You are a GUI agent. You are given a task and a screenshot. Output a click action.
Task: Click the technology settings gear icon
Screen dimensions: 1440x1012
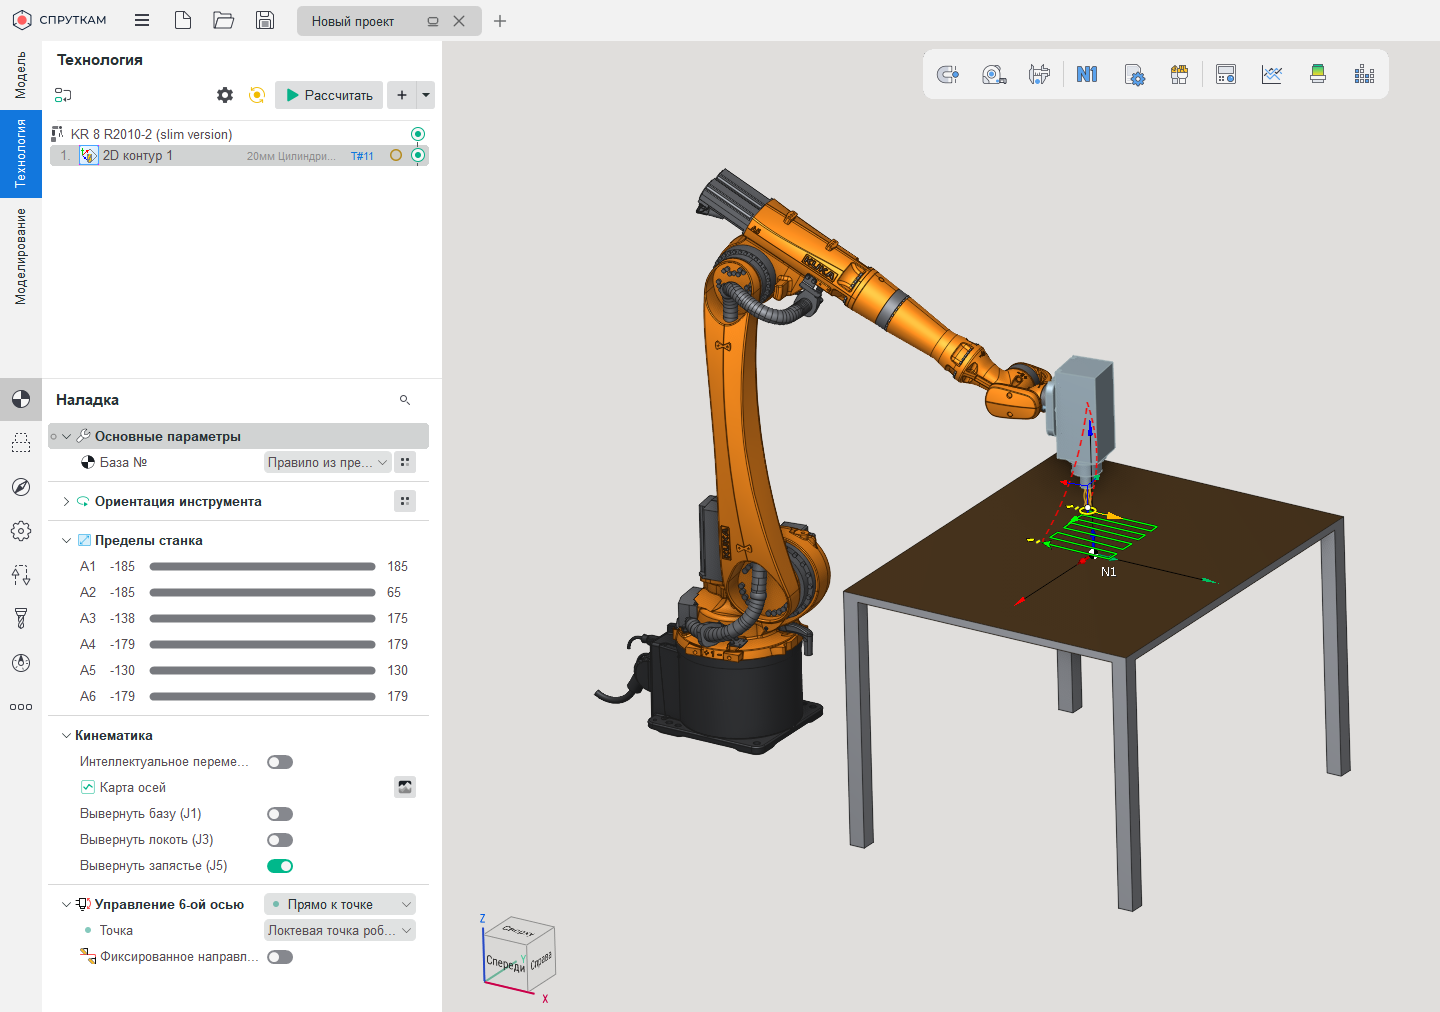pyautogui.click(x=225, y=95)
